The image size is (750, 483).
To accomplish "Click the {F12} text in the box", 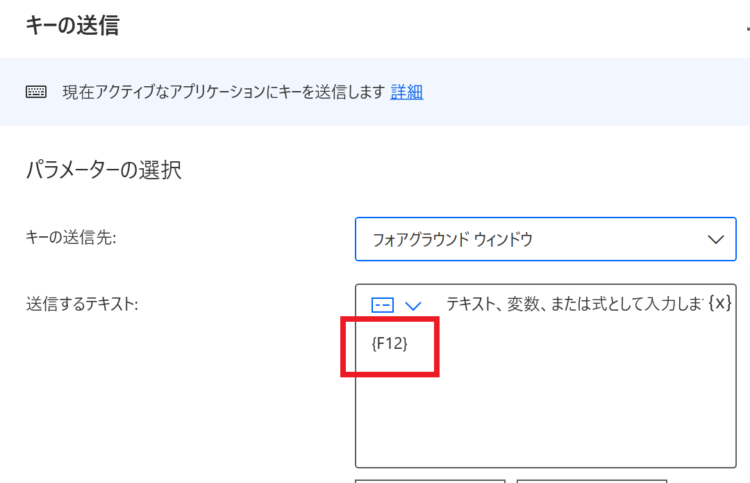I will click(389, 343).
